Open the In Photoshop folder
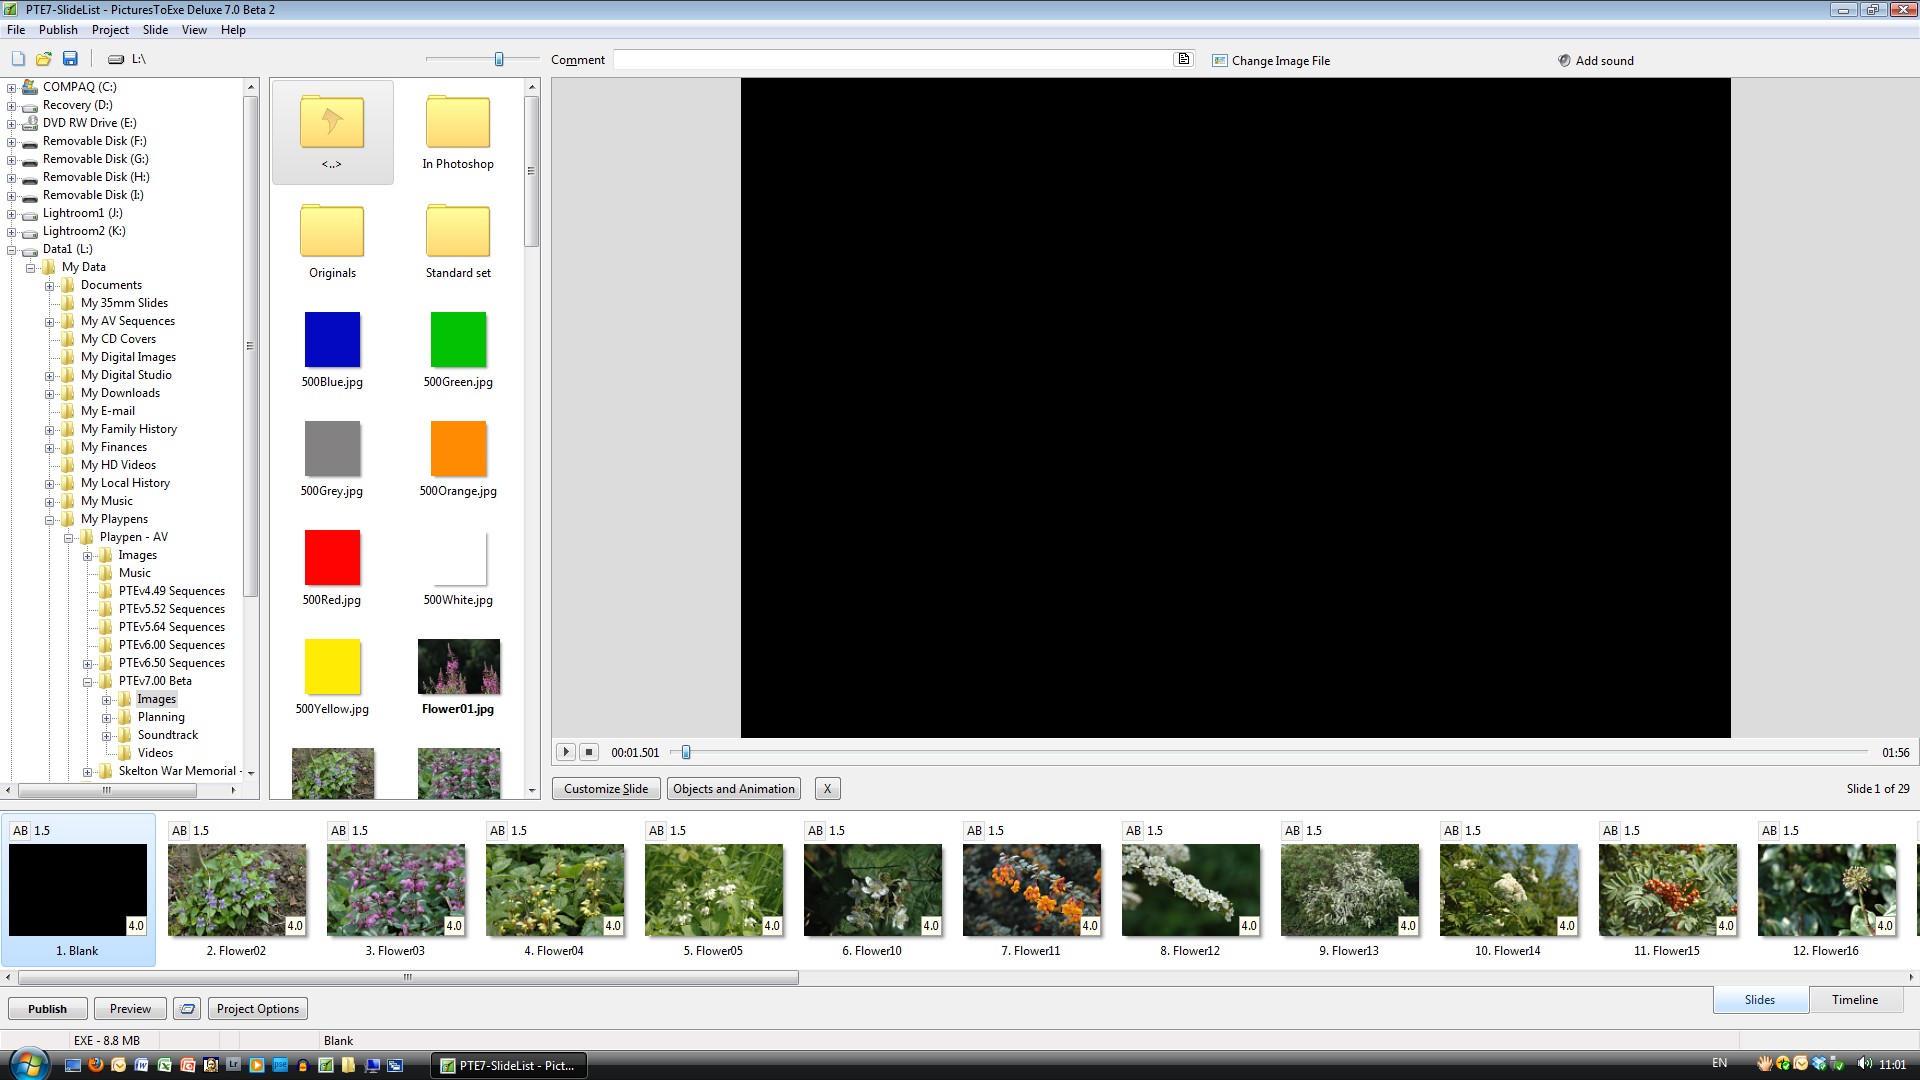Screen dimensions: 1920x1080 tap(458, 122)
